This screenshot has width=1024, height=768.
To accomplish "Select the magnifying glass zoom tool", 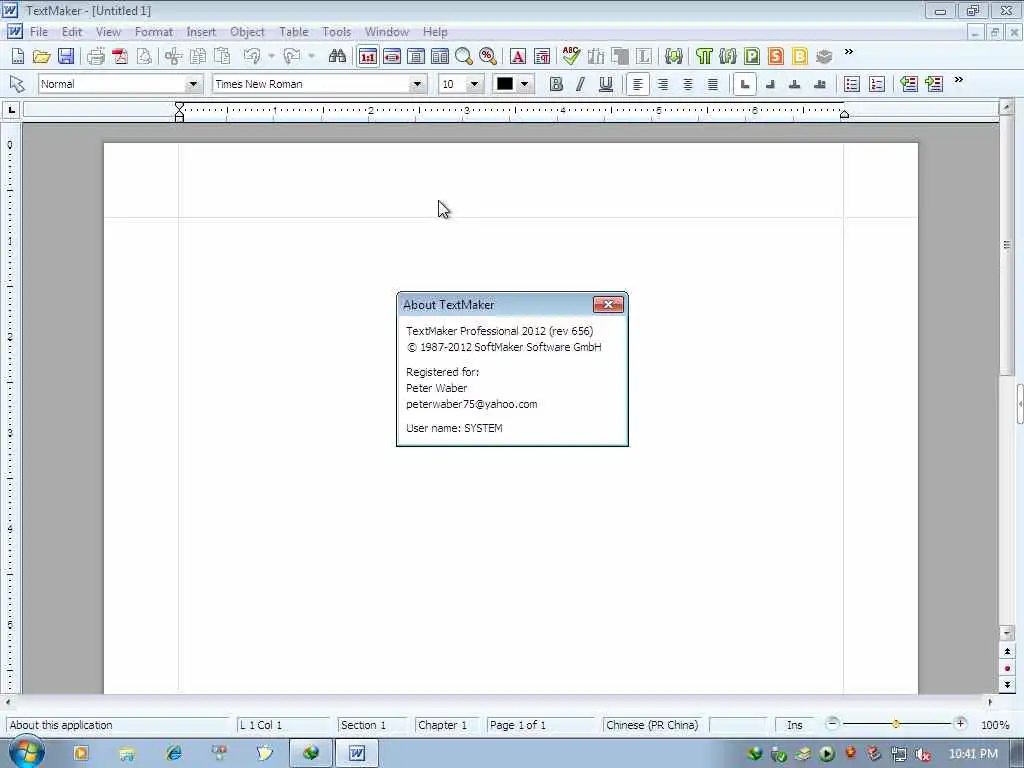I will [464, 57].
